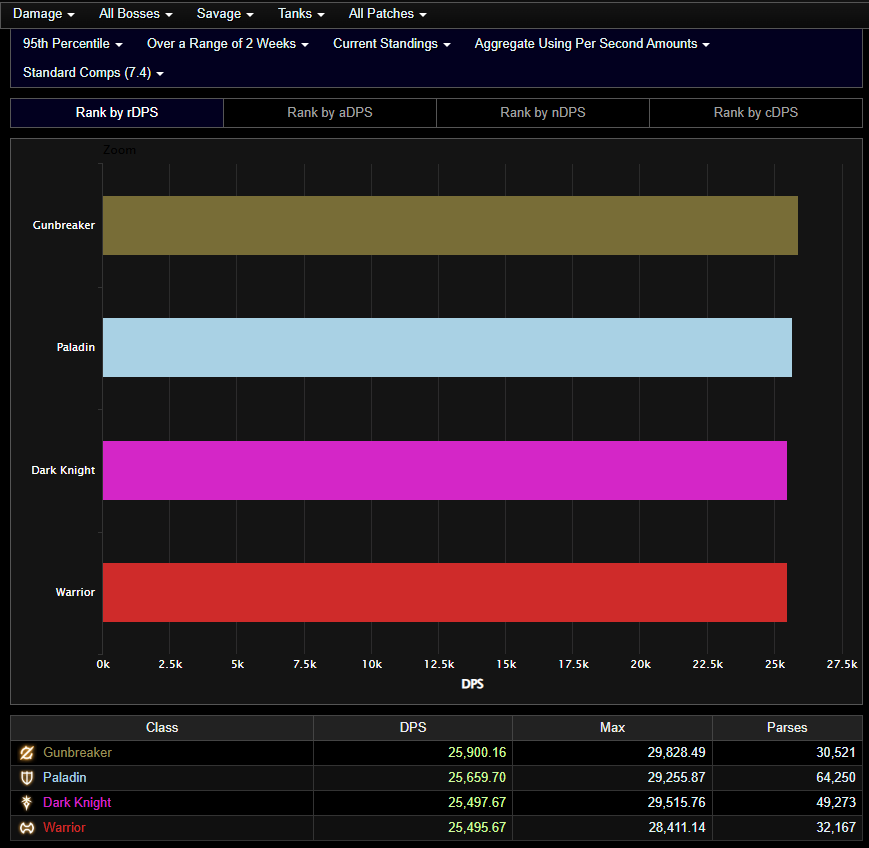Open the Warrior class link
869x848 pixels.
pos(64,827)
